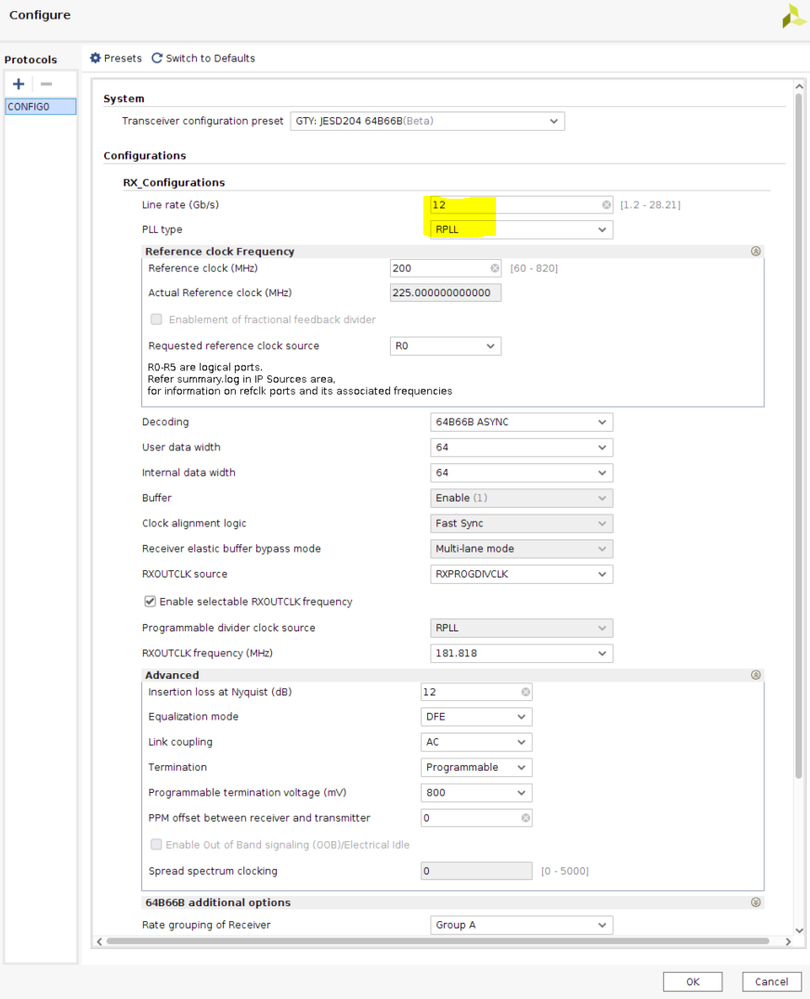Click into the Reference clock (MHz) input field
Screen dimensions: 810x999
coord(438,268)
